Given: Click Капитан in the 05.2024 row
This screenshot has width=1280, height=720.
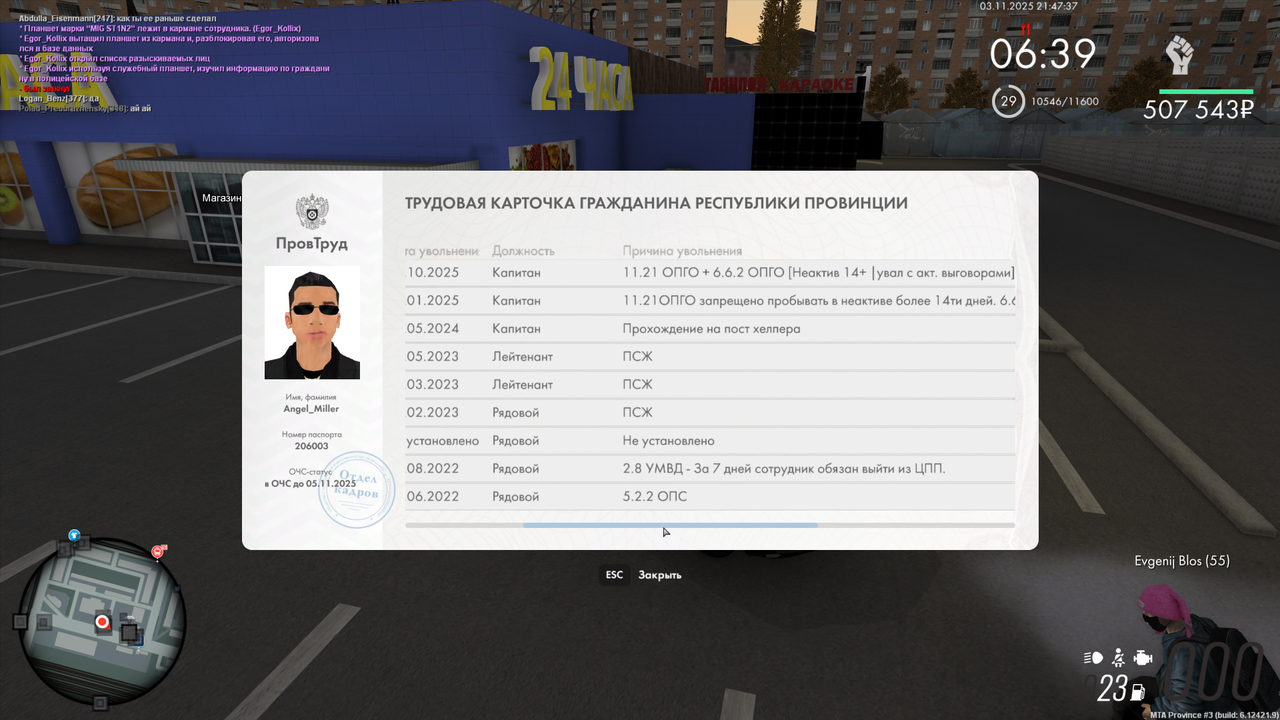Looking at the screenshot, I should coord(516,329).
